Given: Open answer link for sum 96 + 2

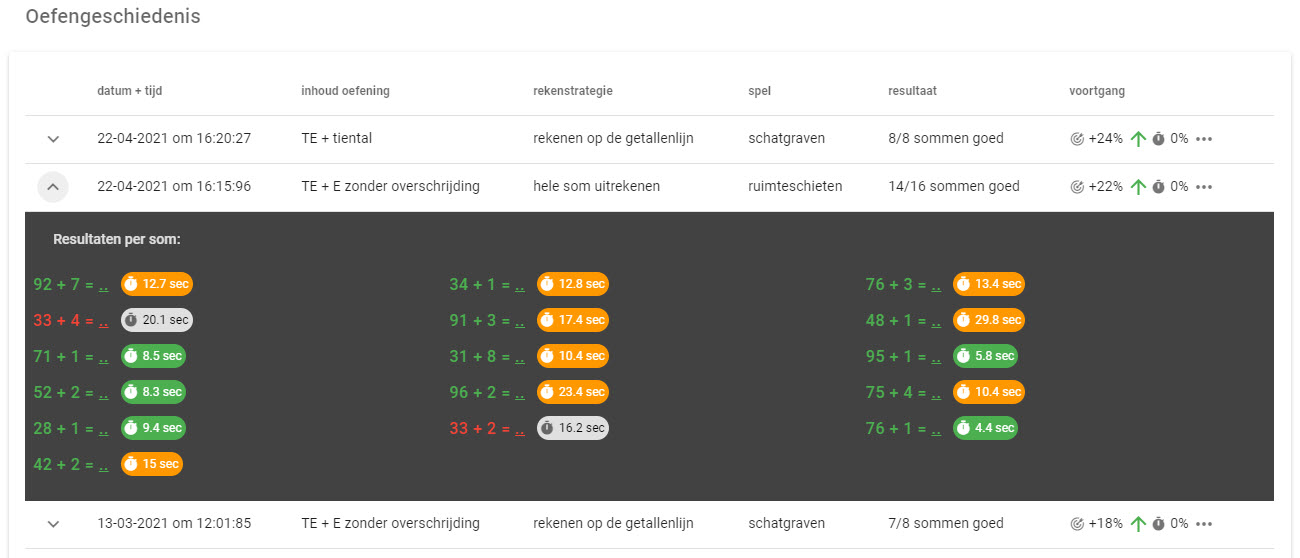Looking at the screenshot, I should point(520,393).
